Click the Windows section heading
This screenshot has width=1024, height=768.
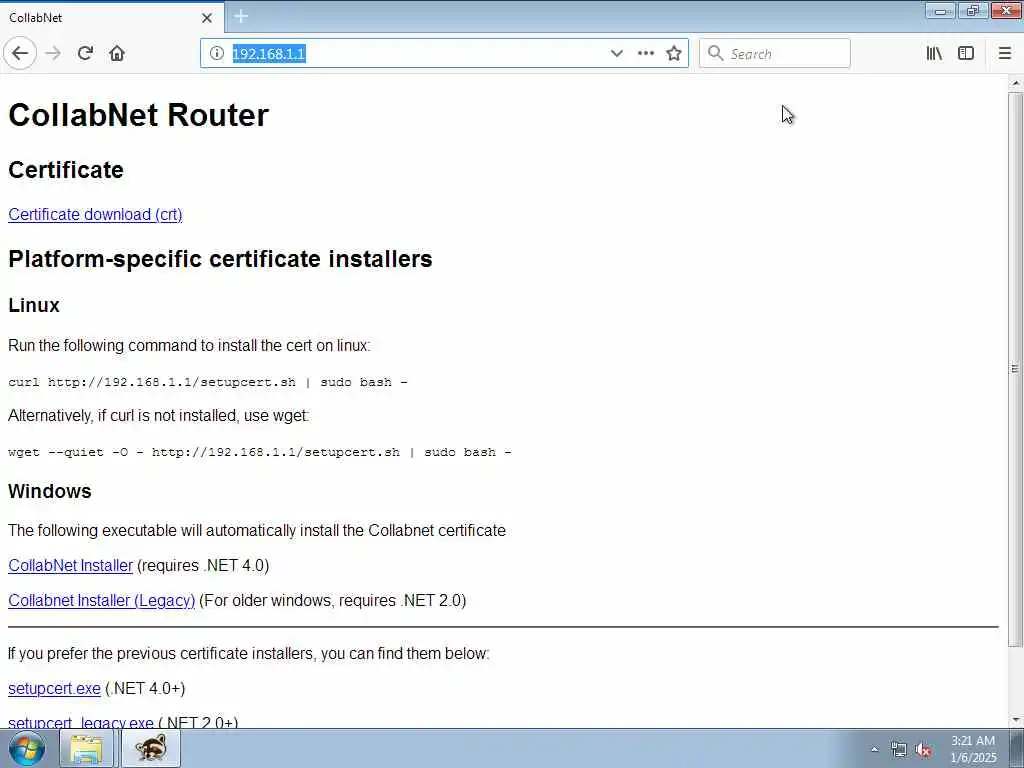50,491
